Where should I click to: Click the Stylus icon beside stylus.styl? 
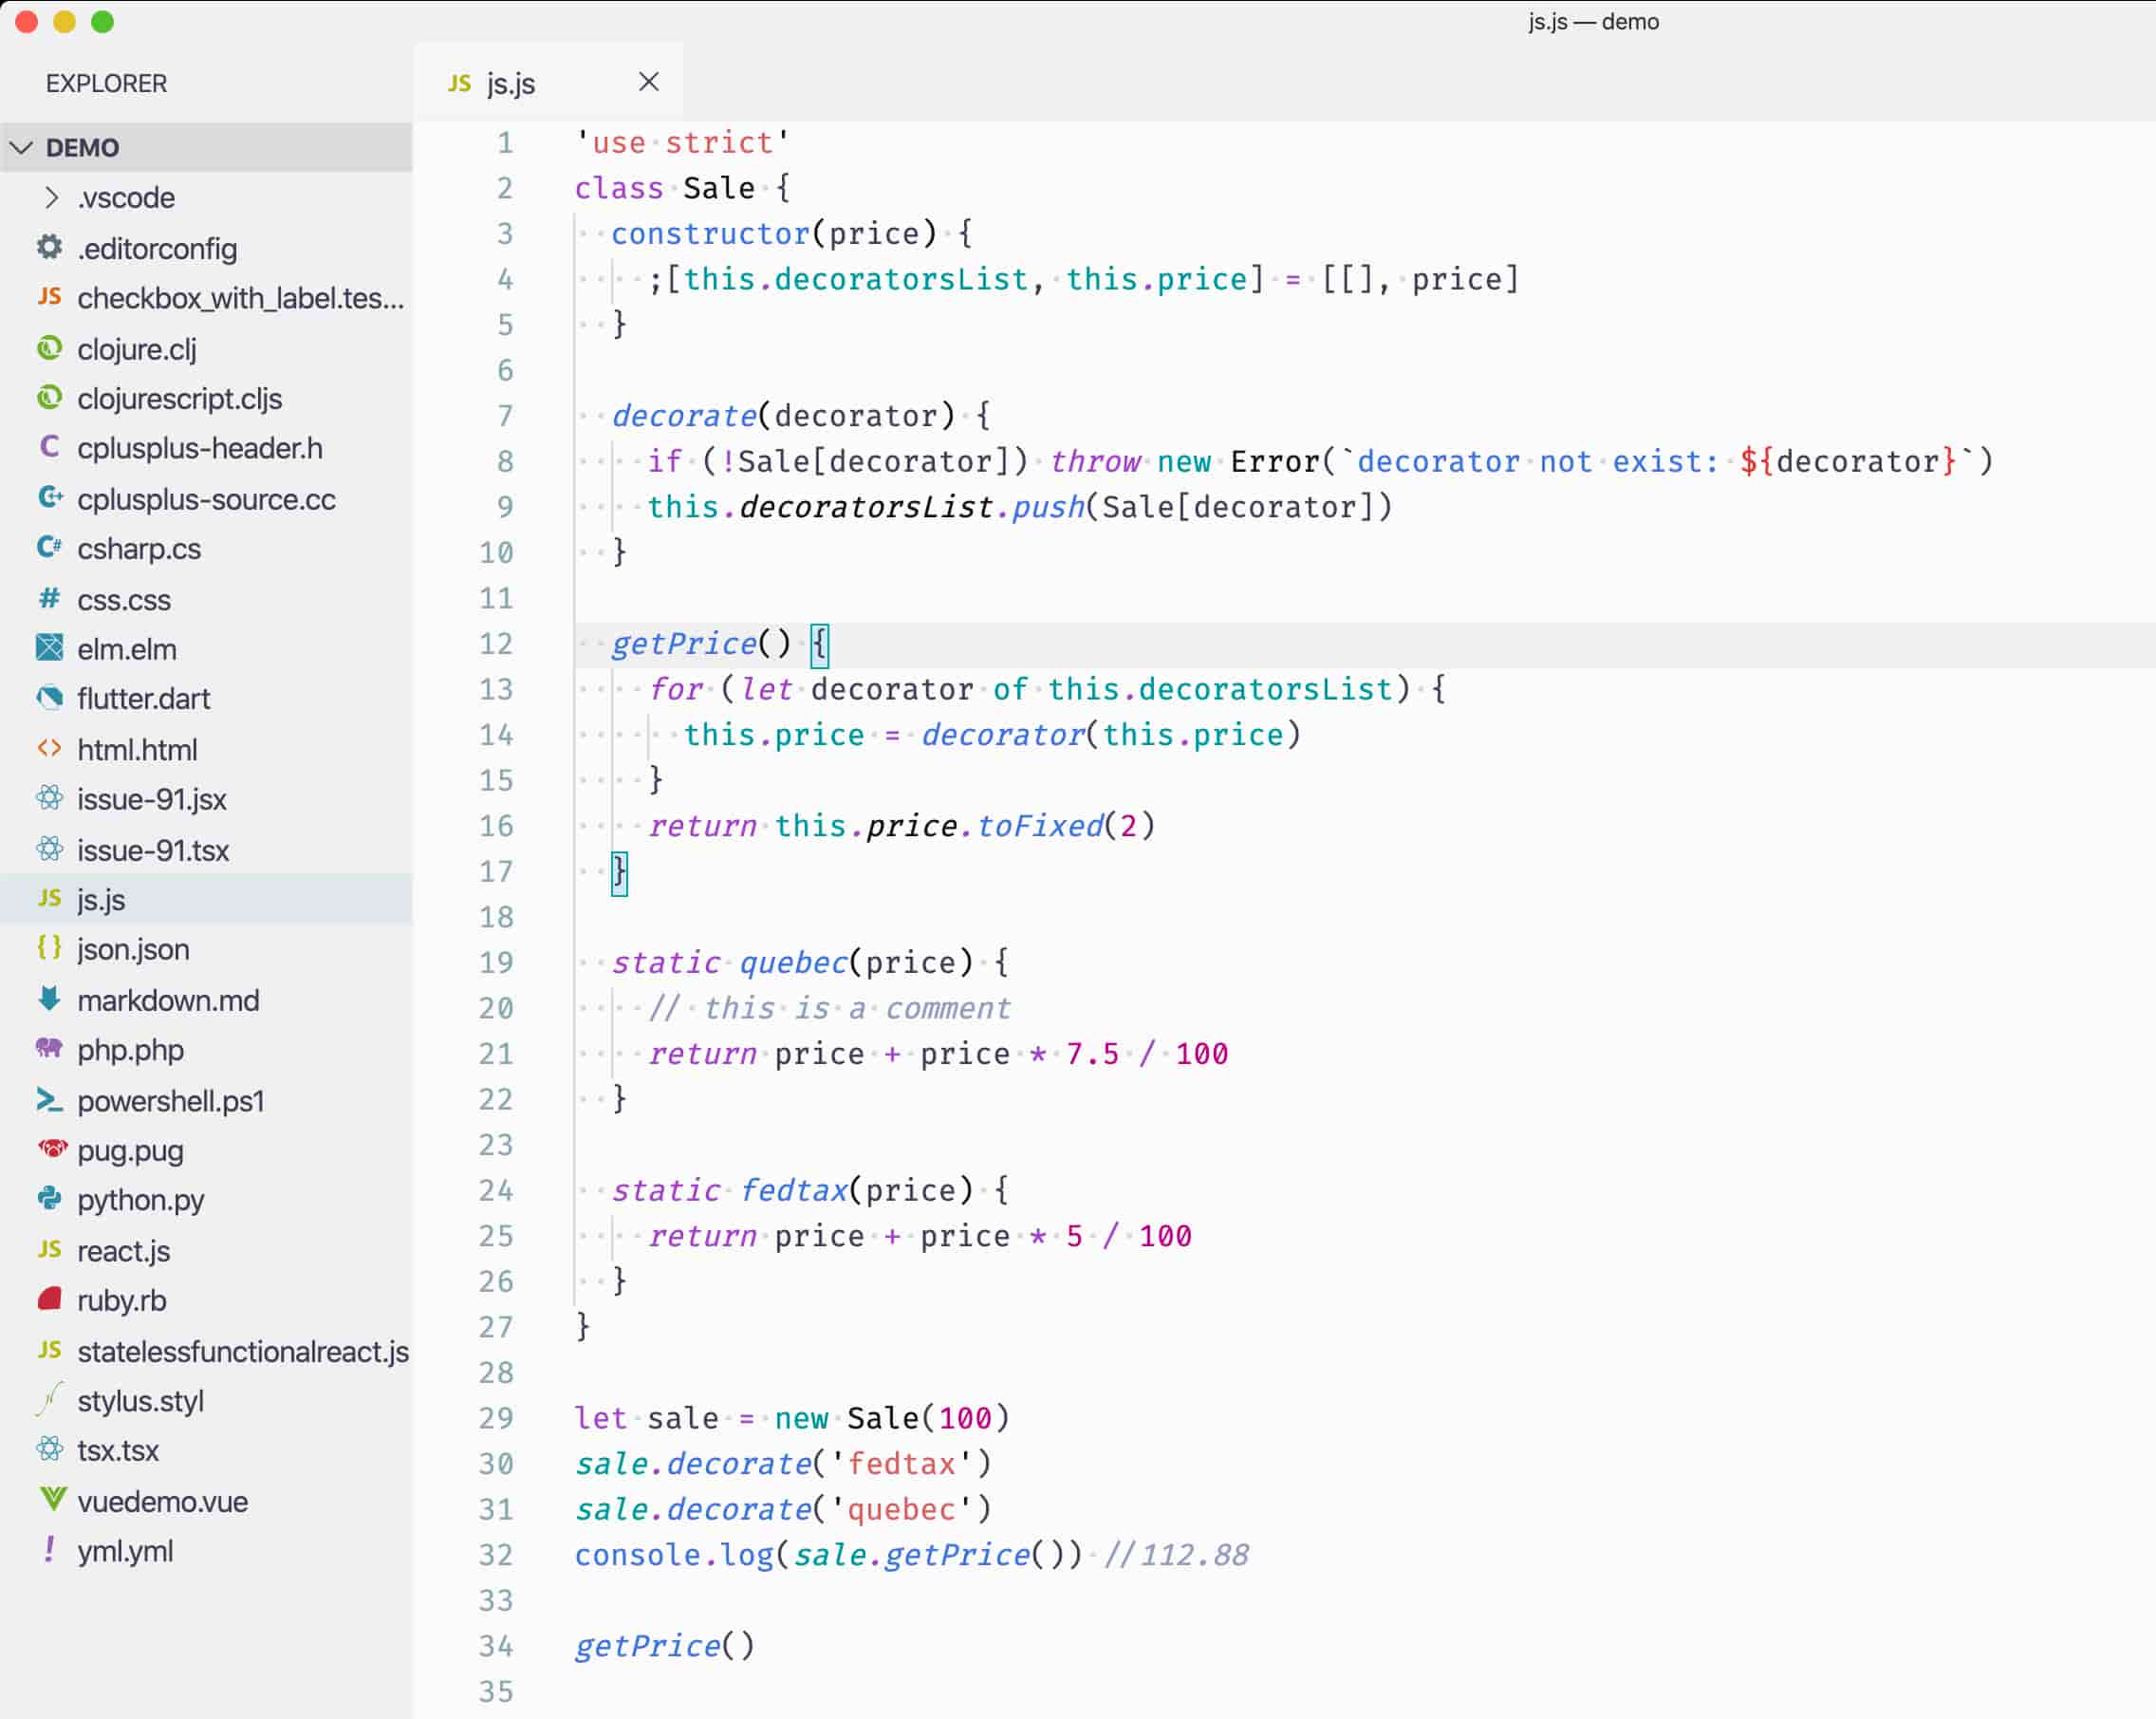click(49, 1399)
